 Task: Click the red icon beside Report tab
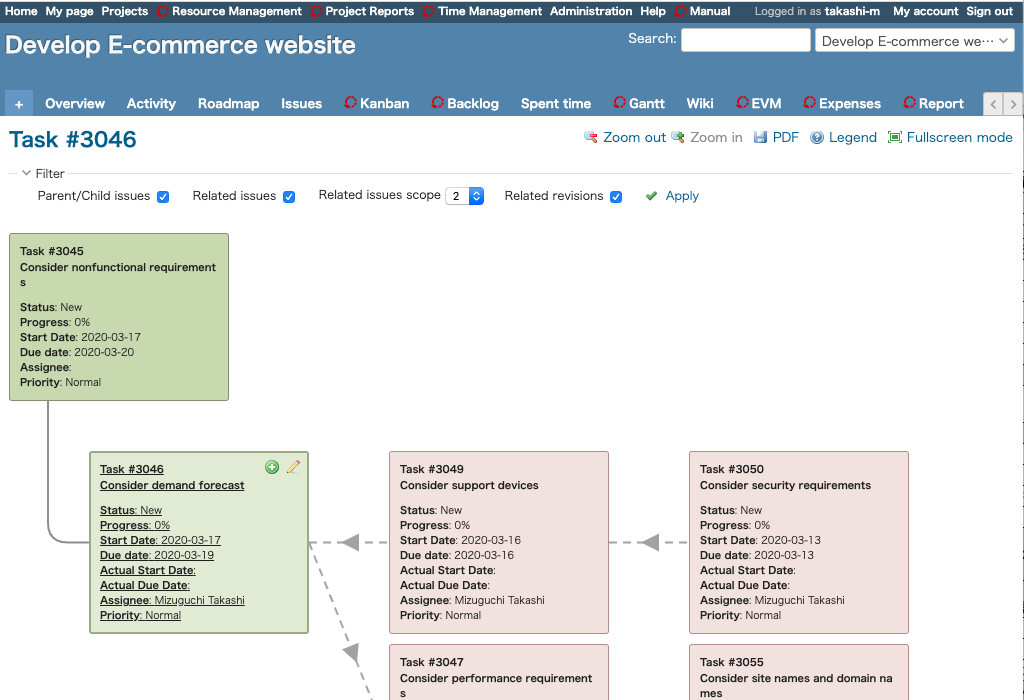910,103
